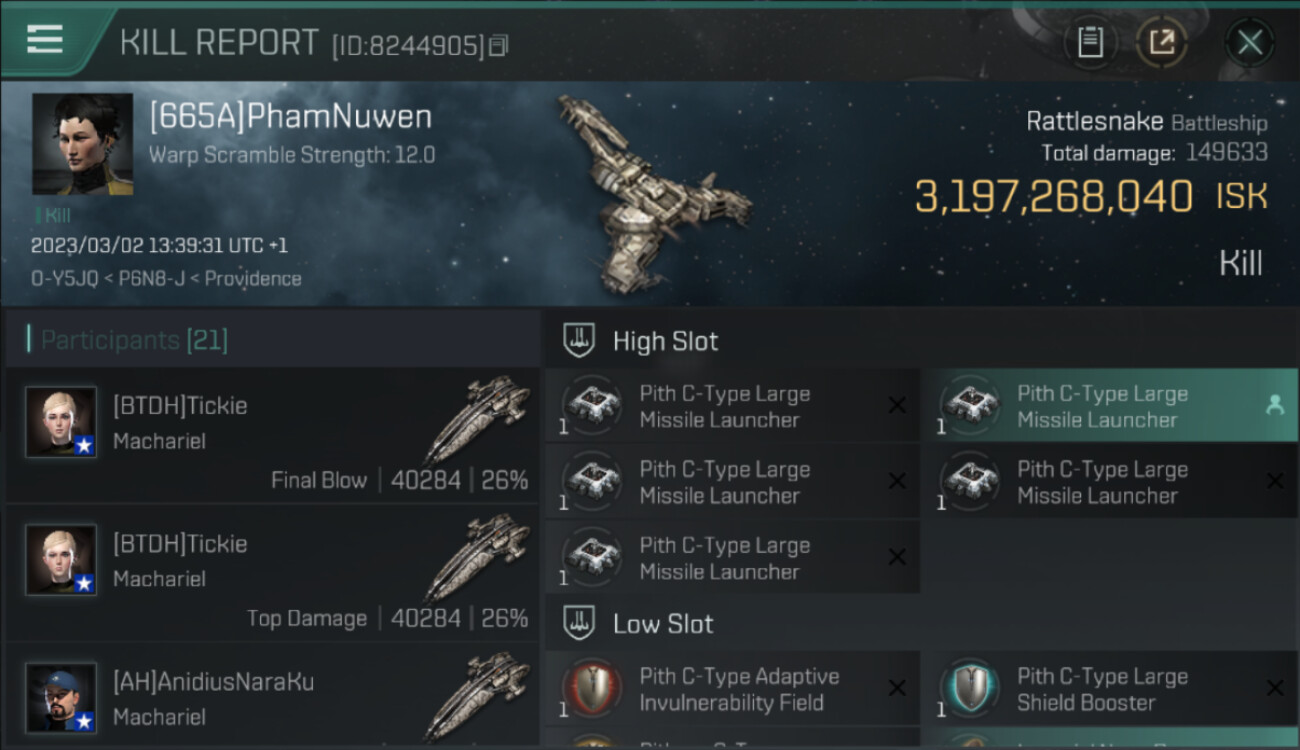Click the highlighted launcher's person icon
This screenshot has width=1300, height=750.
(x=1274, y=405)
